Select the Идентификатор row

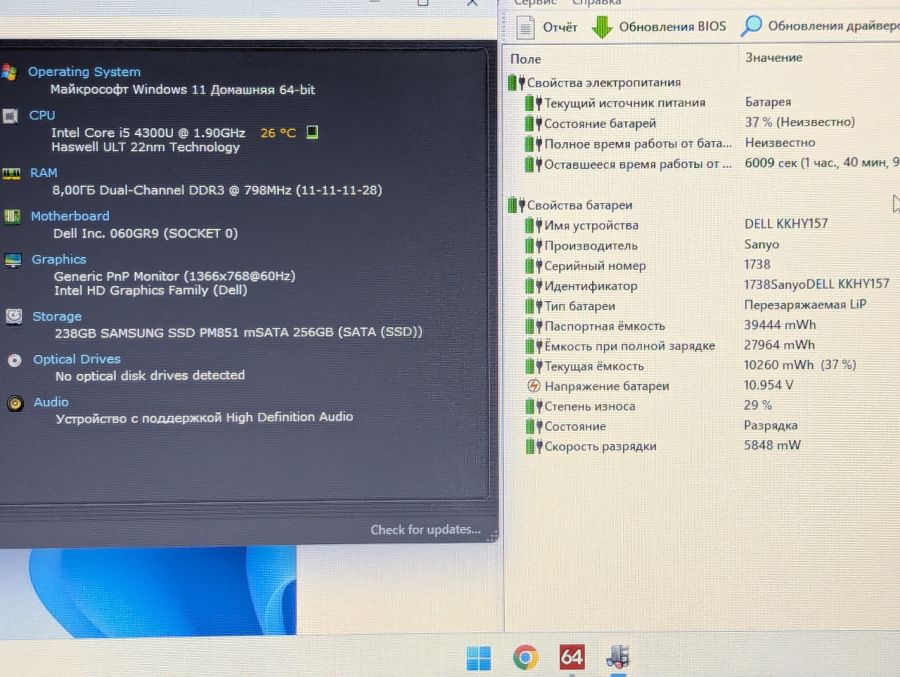click(x=712, y=285)
